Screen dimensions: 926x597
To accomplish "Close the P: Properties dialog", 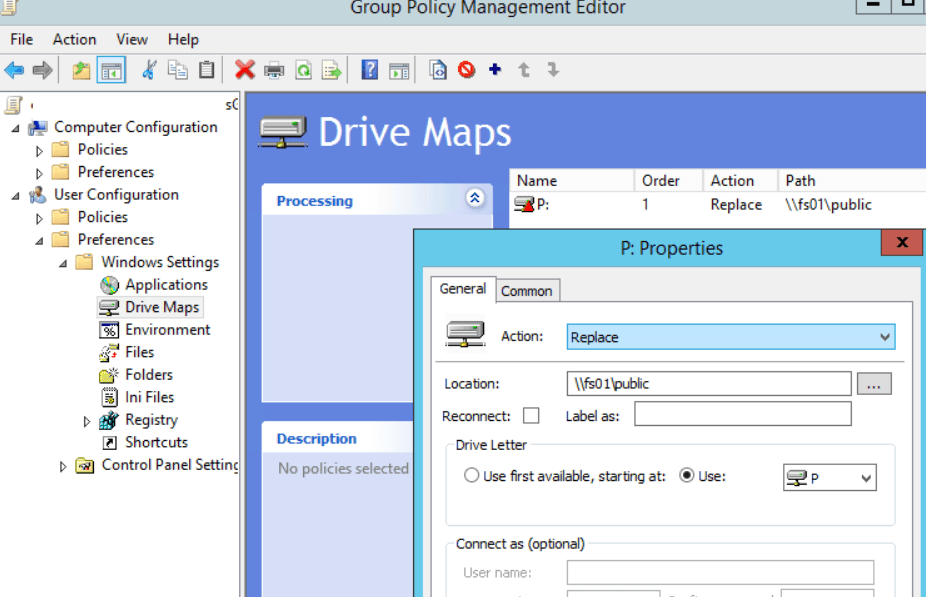I will [x=902, y=242].
